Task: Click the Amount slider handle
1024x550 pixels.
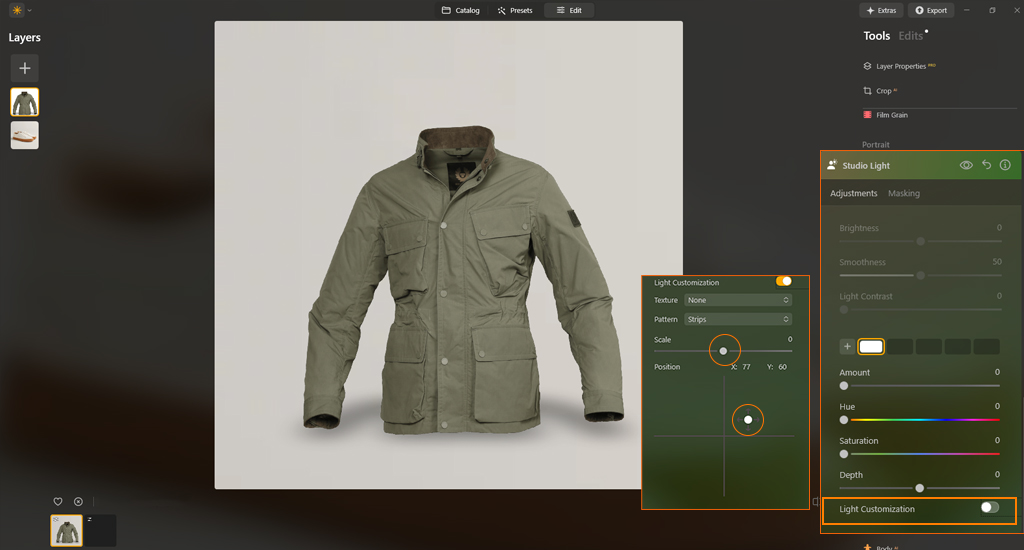Action: coord(844,386)
